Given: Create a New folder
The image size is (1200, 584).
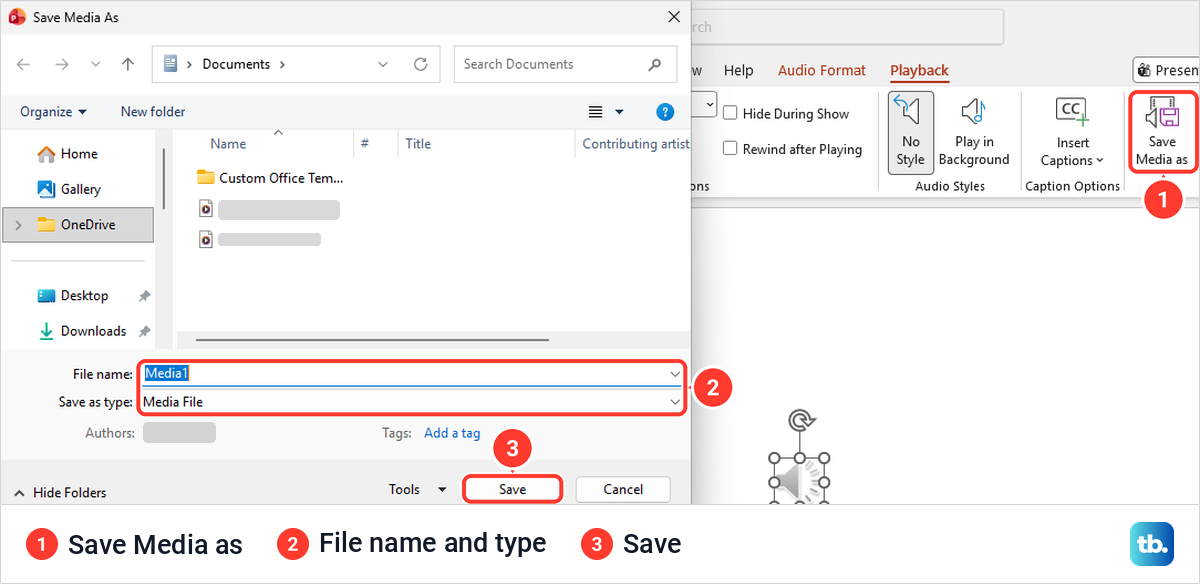Looking at the screenshot, I should pyautogui.click(x=153, y=112).
